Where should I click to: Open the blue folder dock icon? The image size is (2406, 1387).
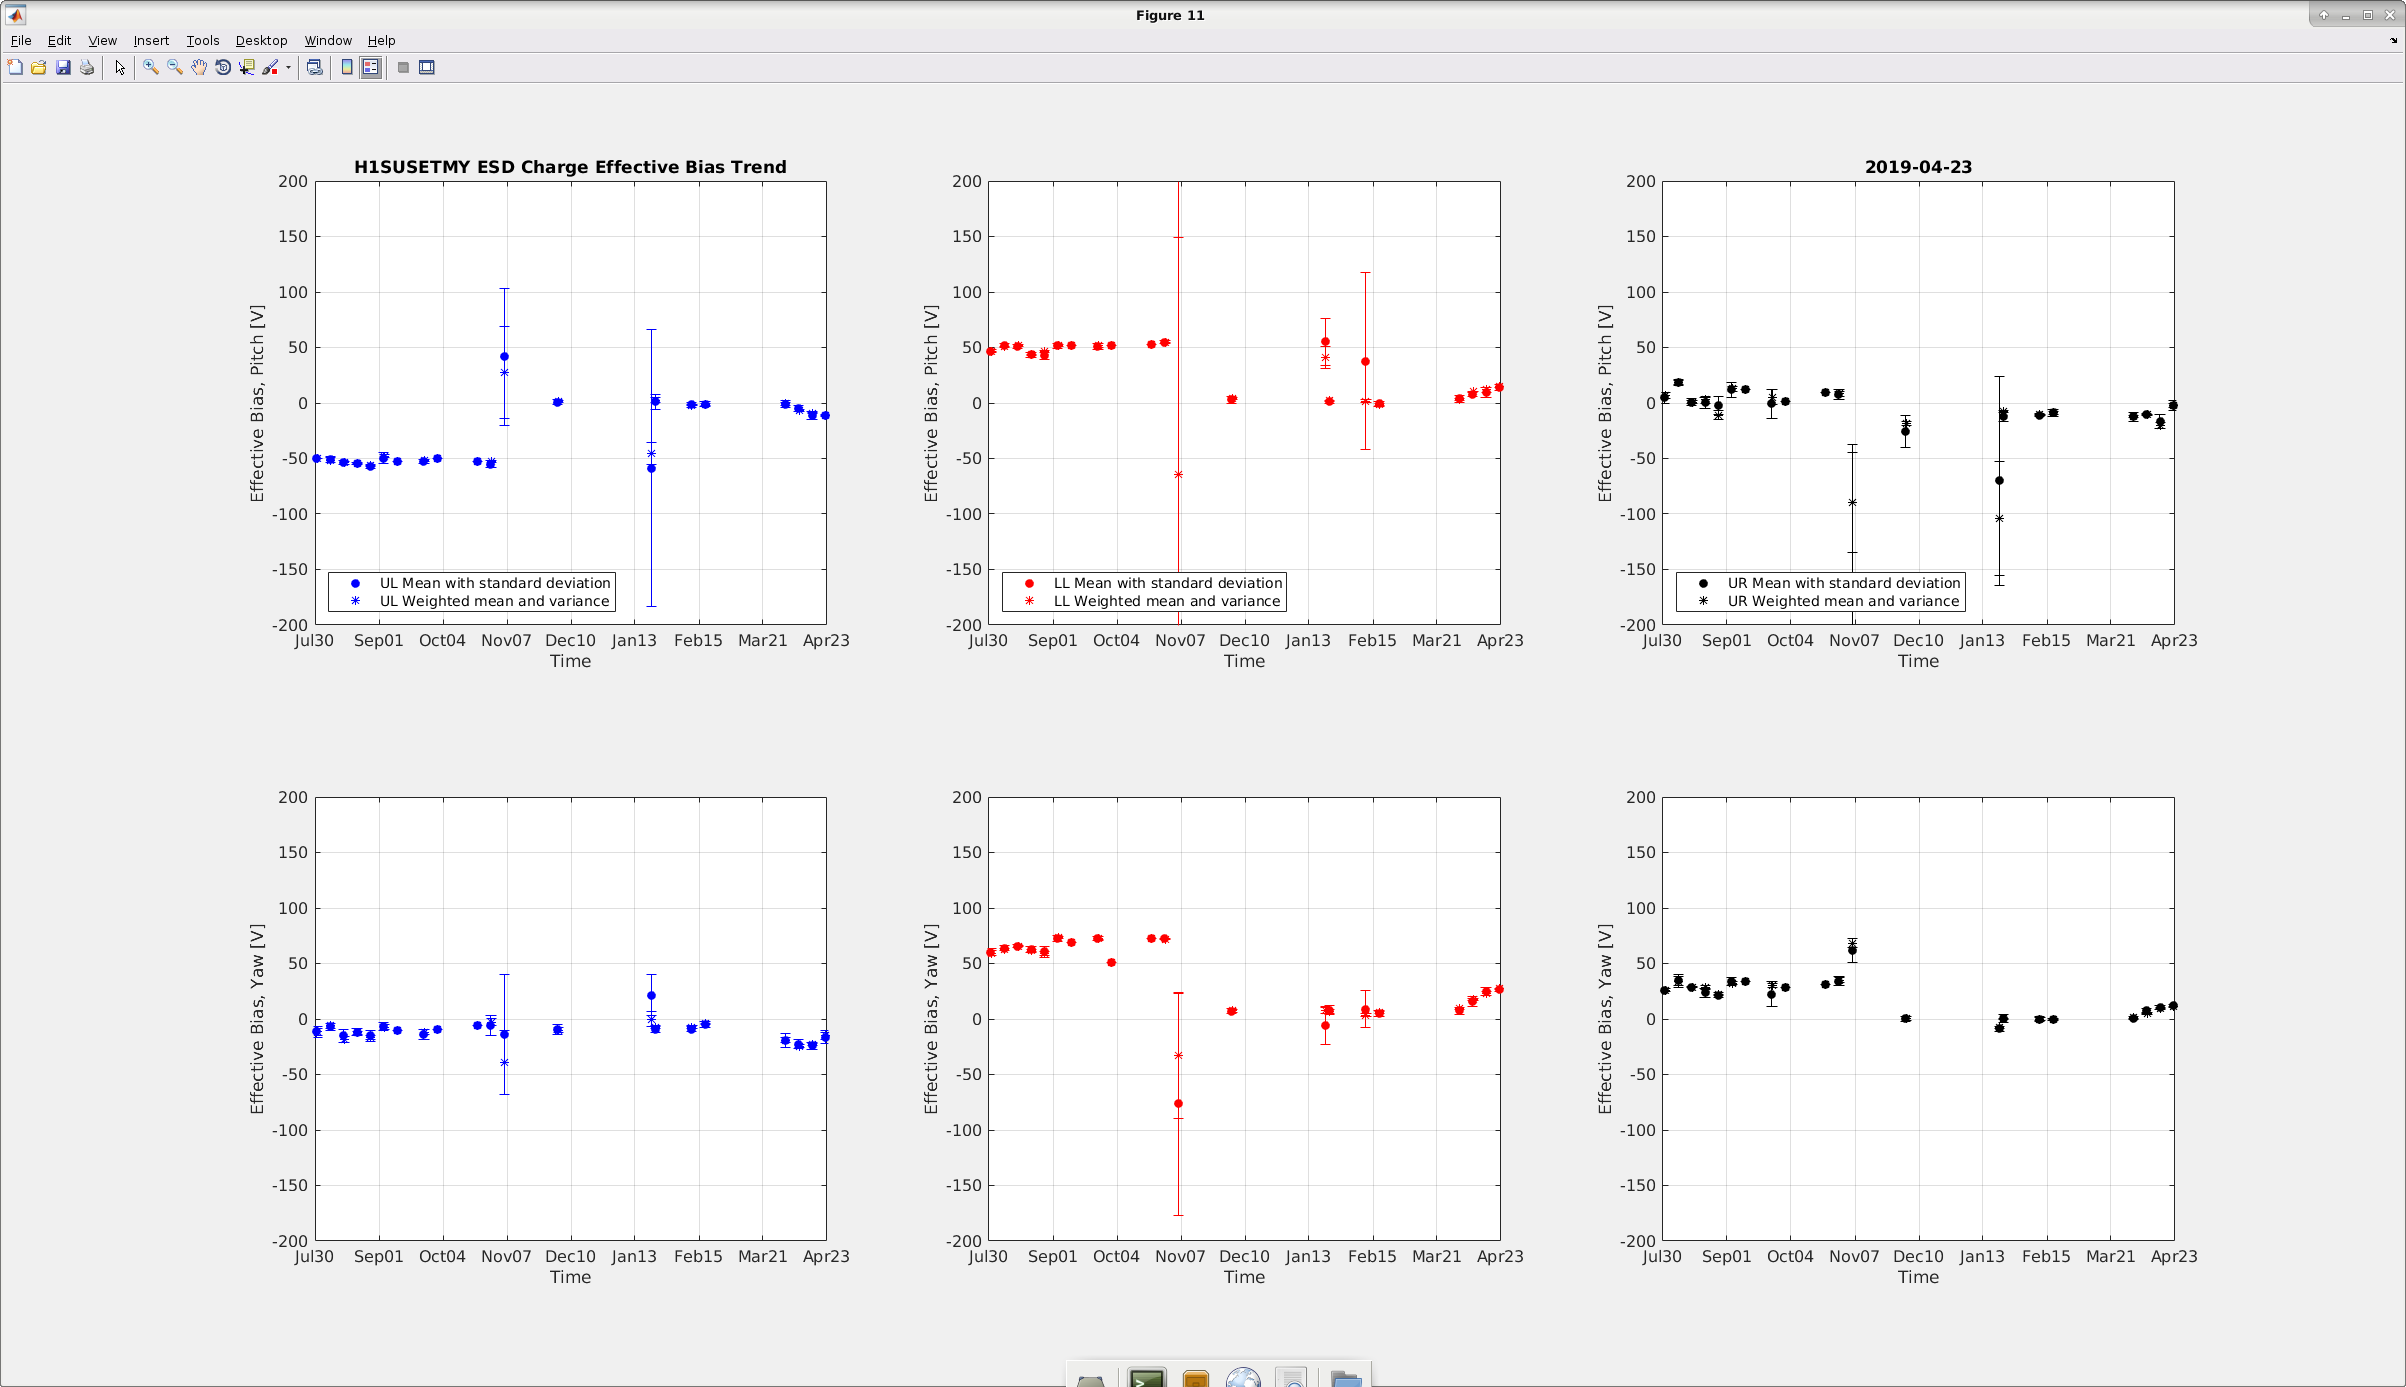1346,1378
